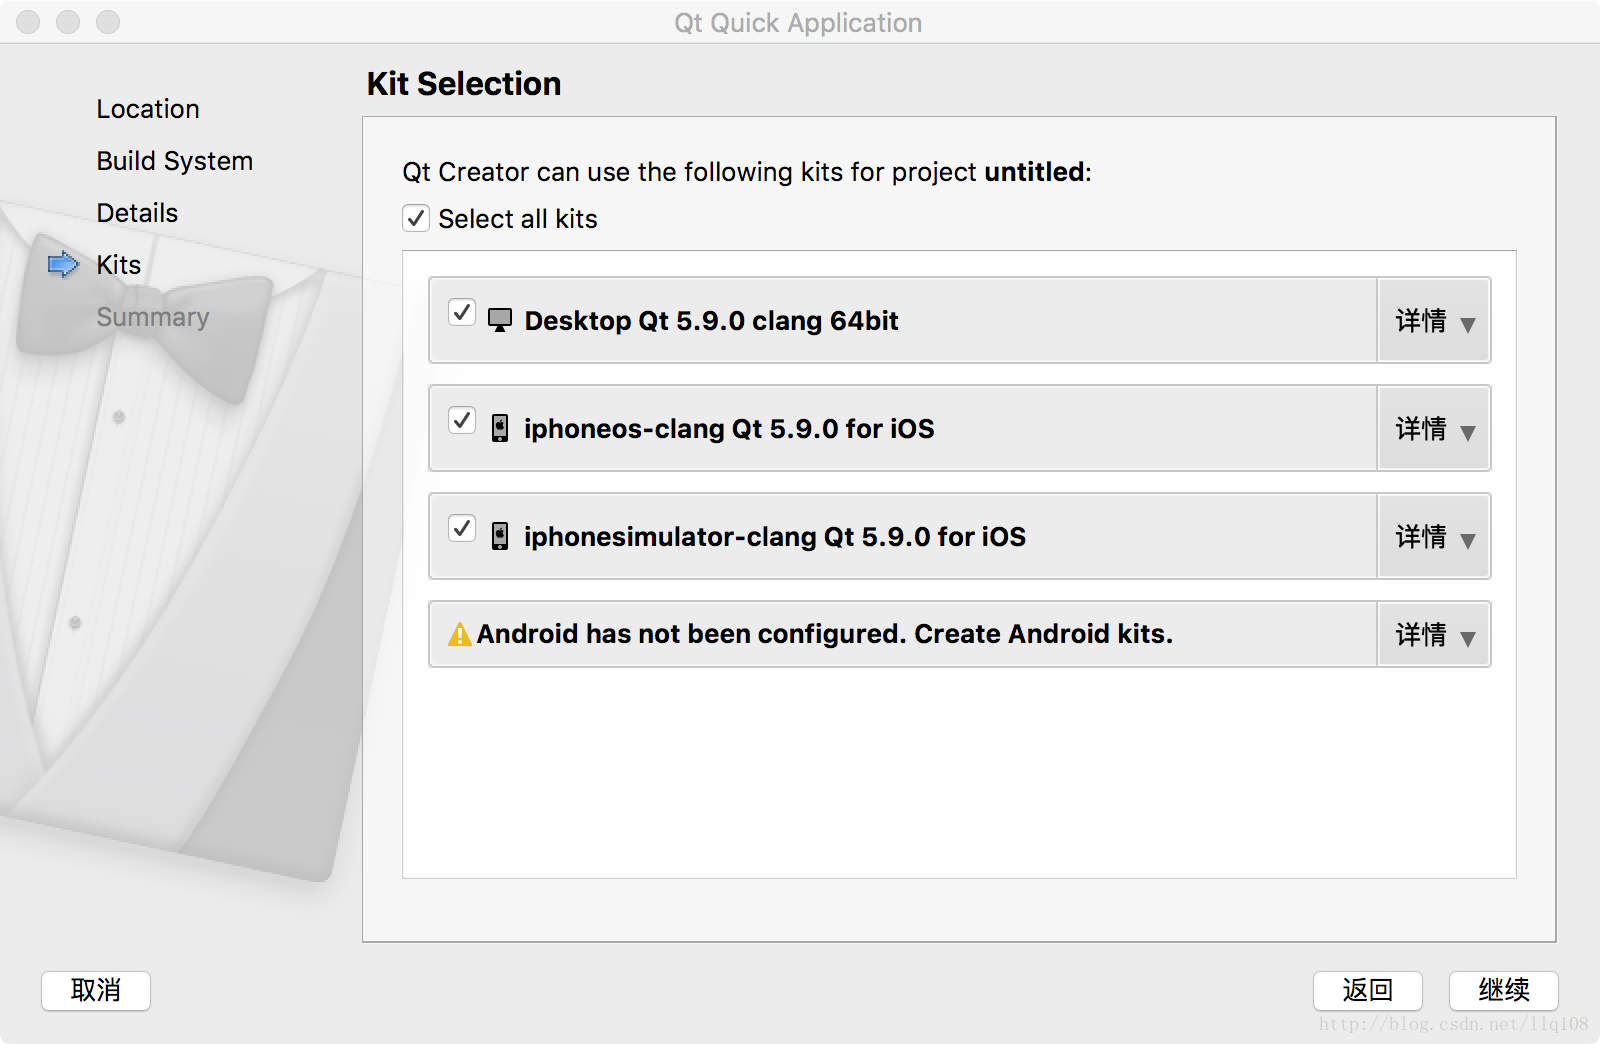Click Android has not been configured message
1600x1044 pixels.
pyautogui.click(x=824, y=634)
